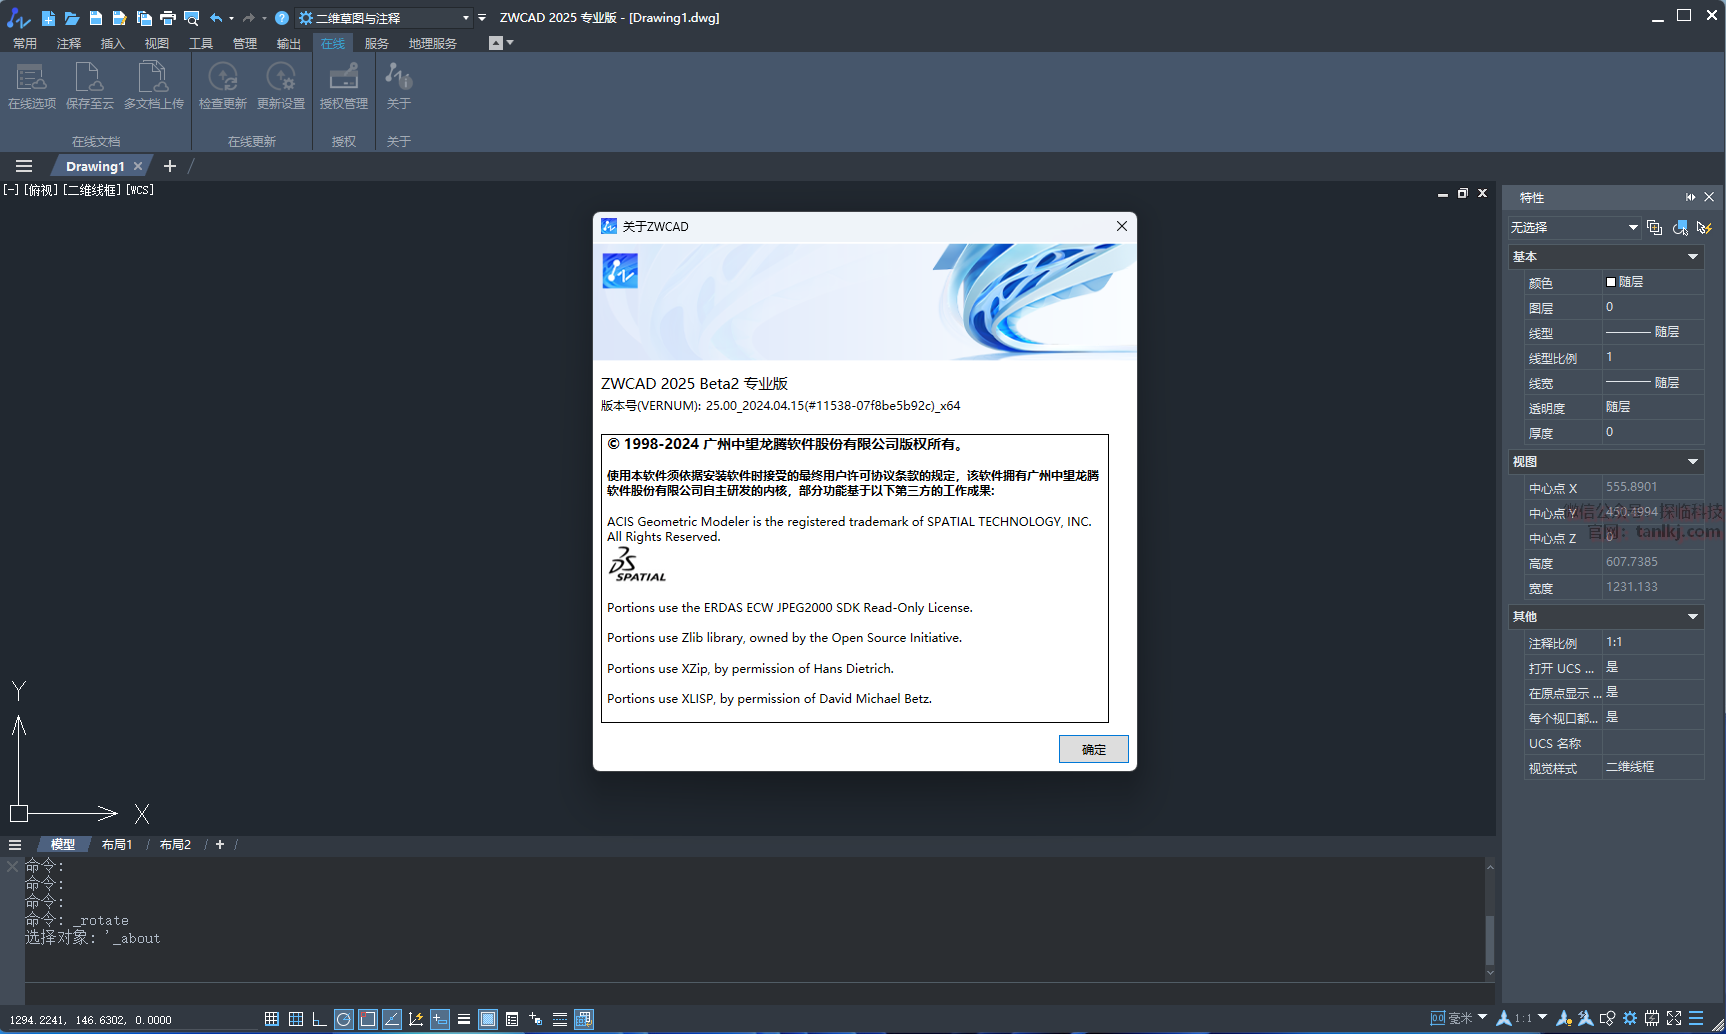This screenshot has width=1726, height=1034.
Task: Create a new drawing from quick access toolbar
Action: [48, 18]
